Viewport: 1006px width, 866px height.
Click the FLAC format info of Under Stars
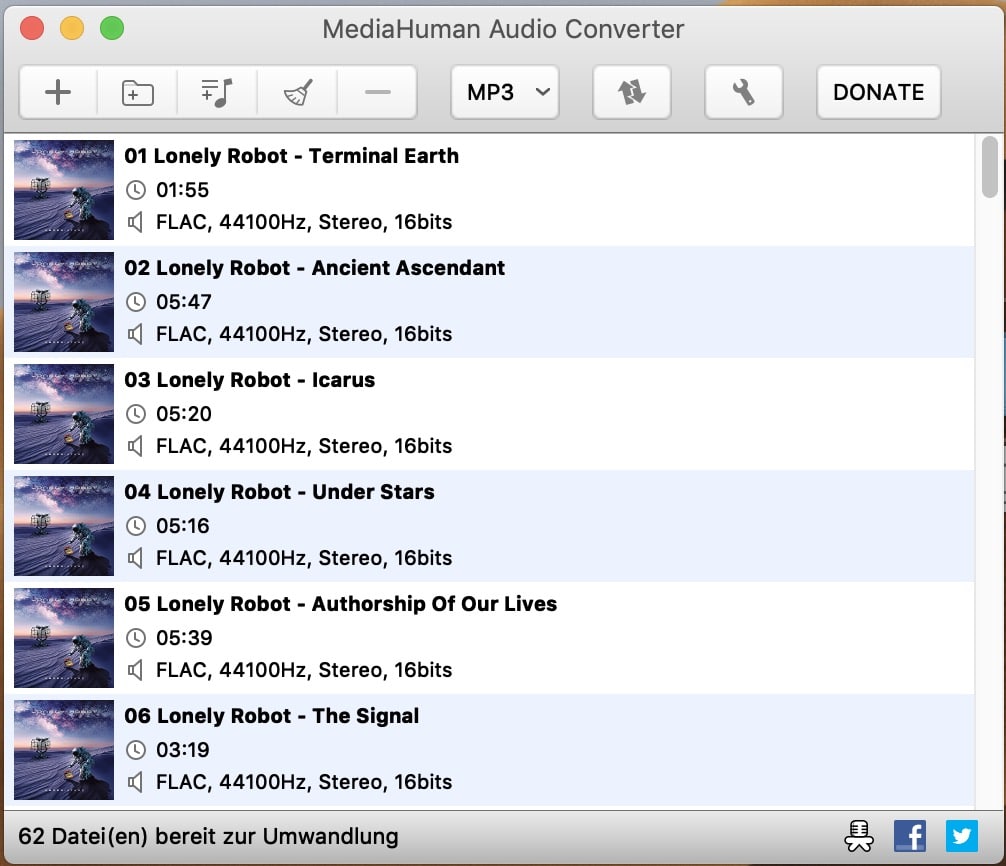pyautogui.click(x=304, y=558)
